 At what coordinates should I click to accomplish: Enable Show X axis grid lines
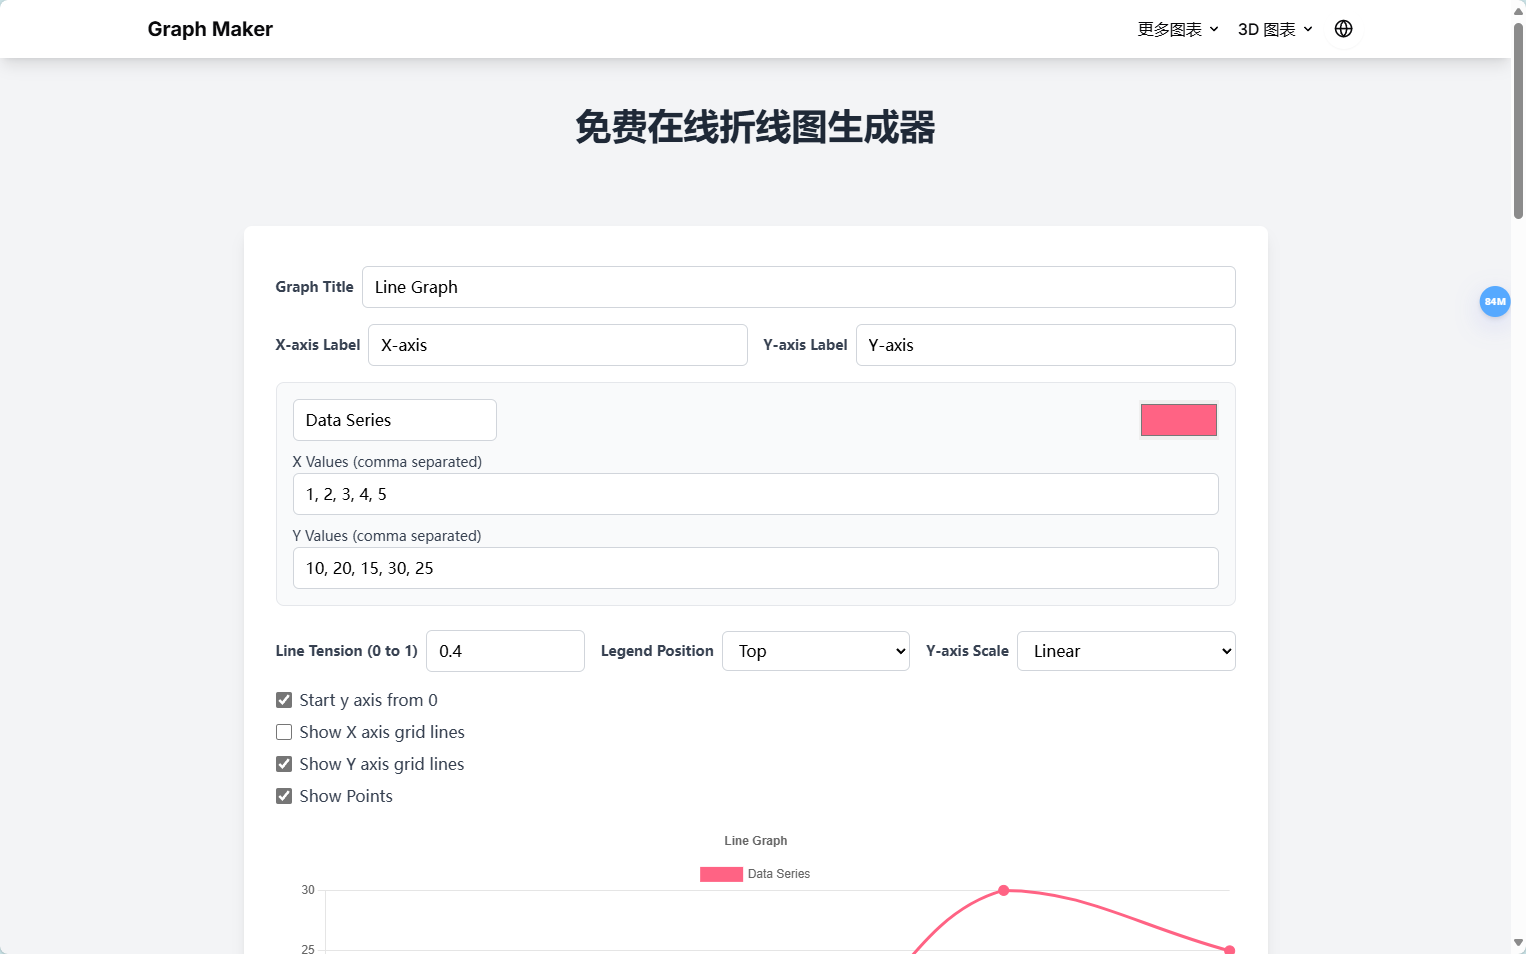point(284,732)
